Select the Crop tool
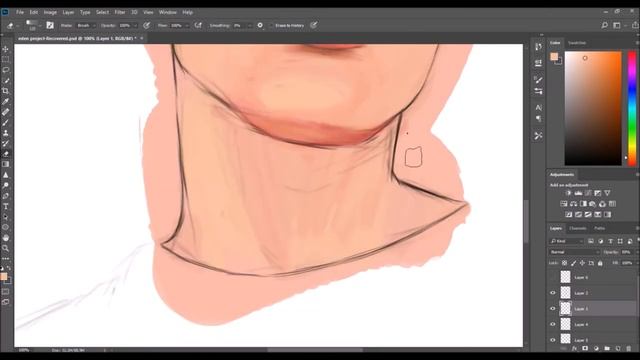Viewport: 640px width, 360px height. pos(6,91)
